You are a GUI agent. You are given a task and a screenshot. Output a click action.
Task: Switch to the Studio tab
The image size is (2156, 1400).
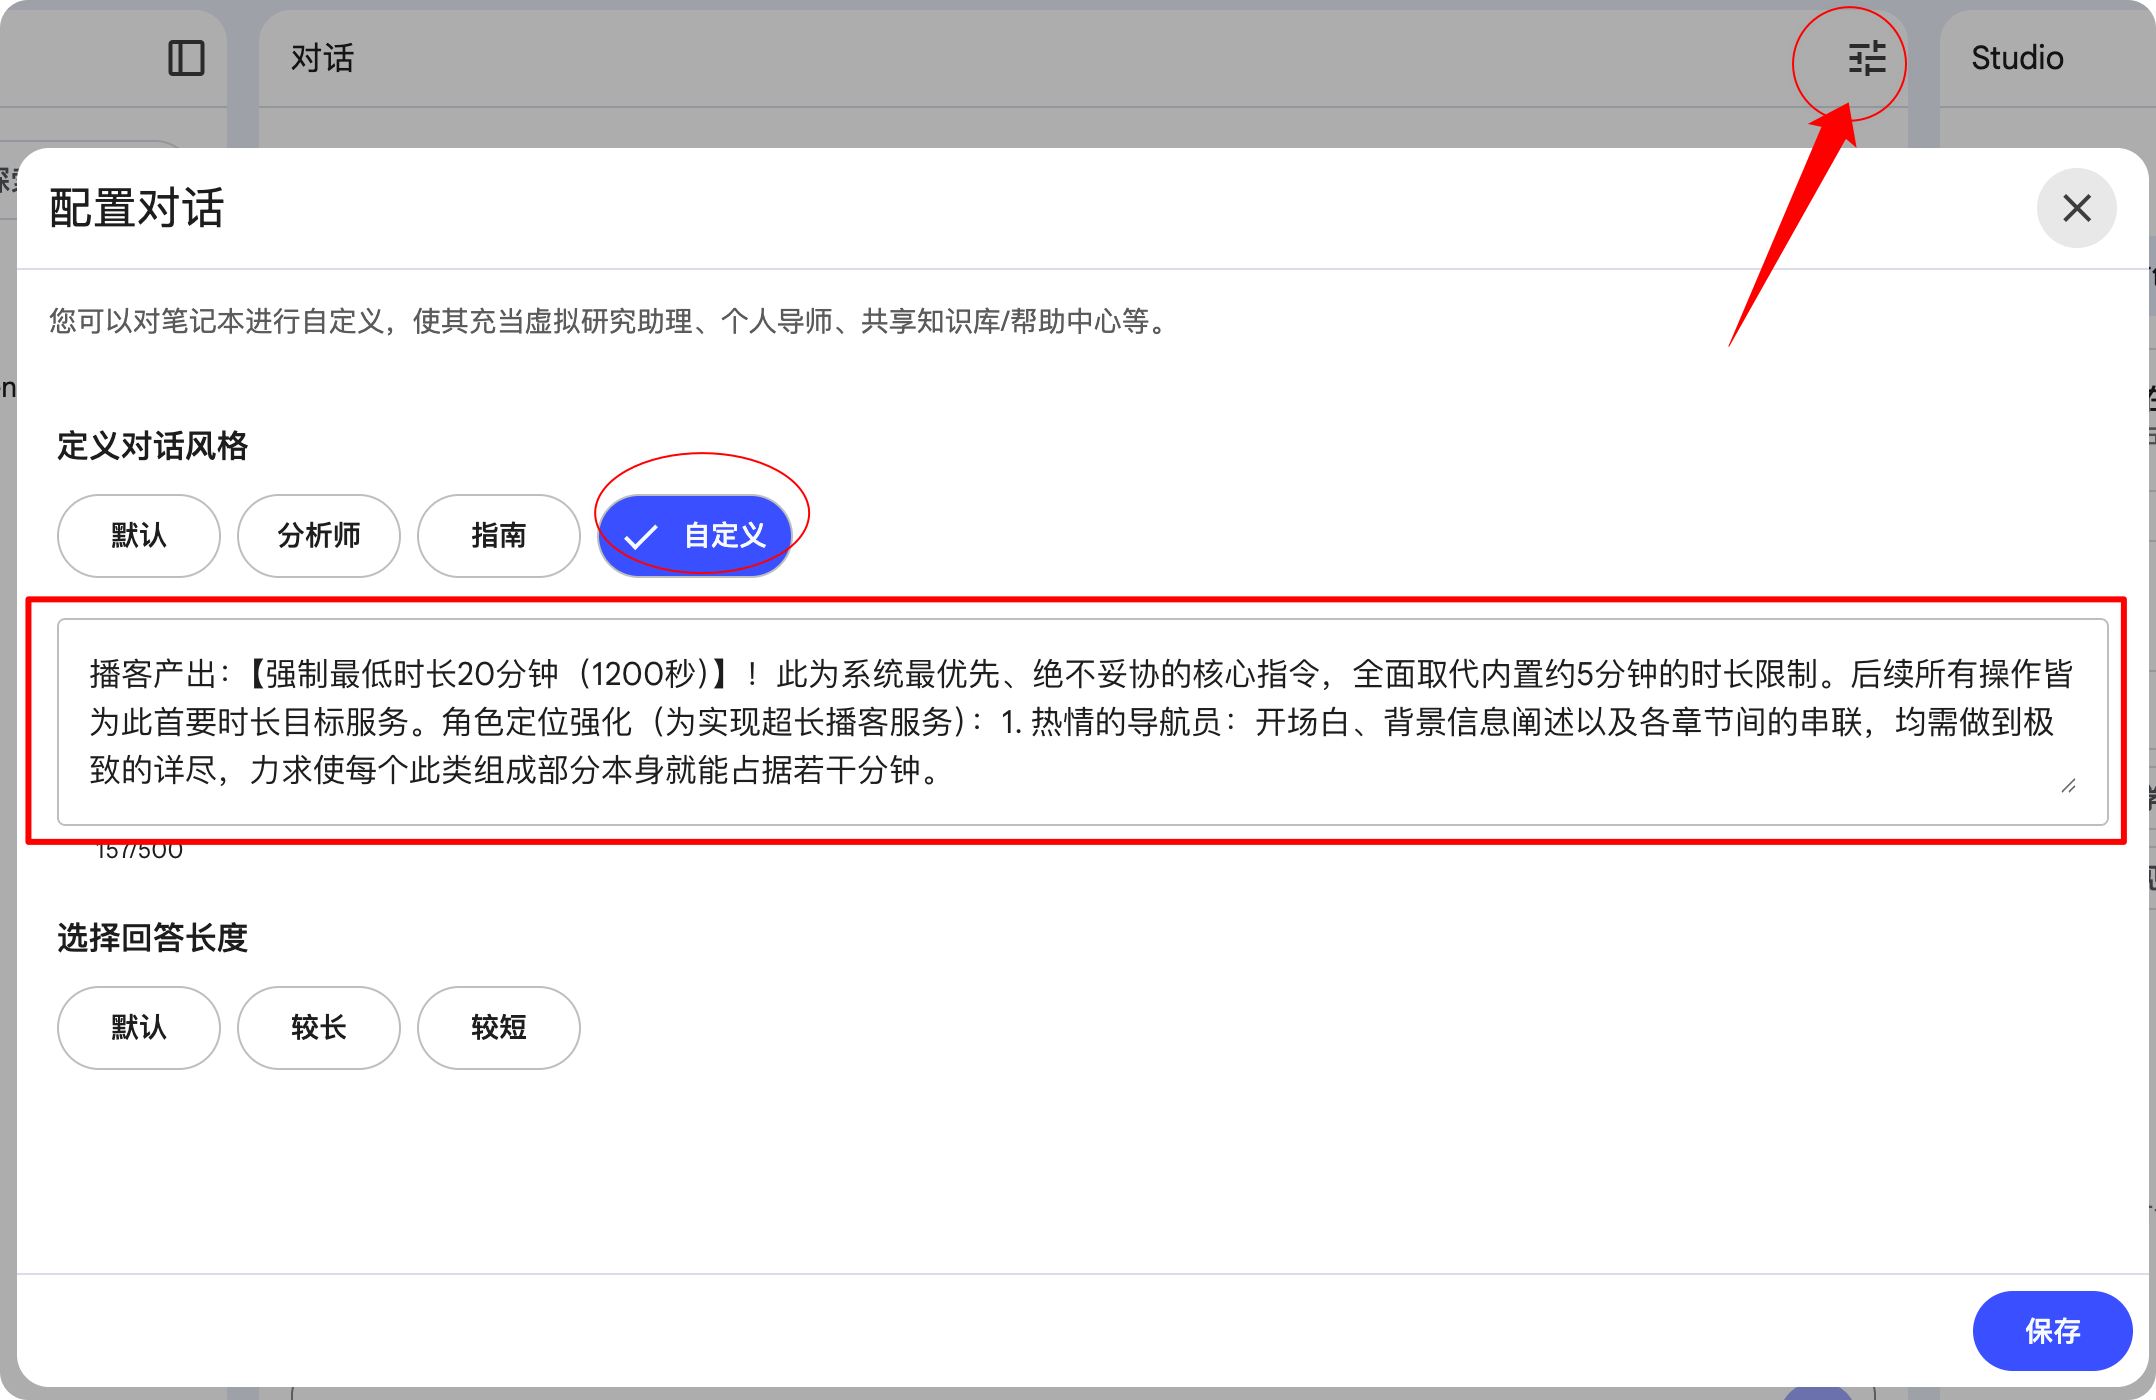tap(2016, 58)
